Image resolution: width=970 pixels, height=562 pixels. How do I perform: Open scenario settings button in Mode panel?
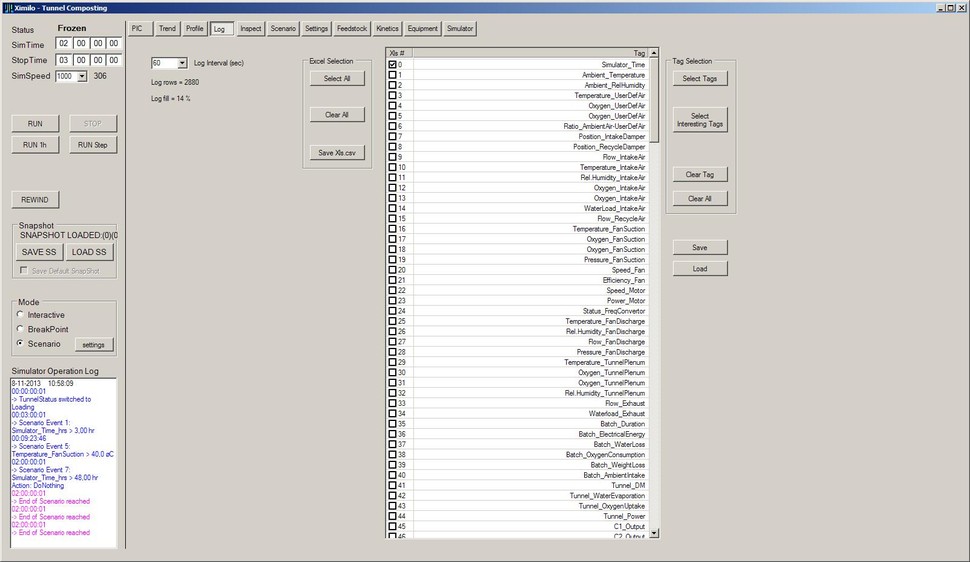coord(93,345)
